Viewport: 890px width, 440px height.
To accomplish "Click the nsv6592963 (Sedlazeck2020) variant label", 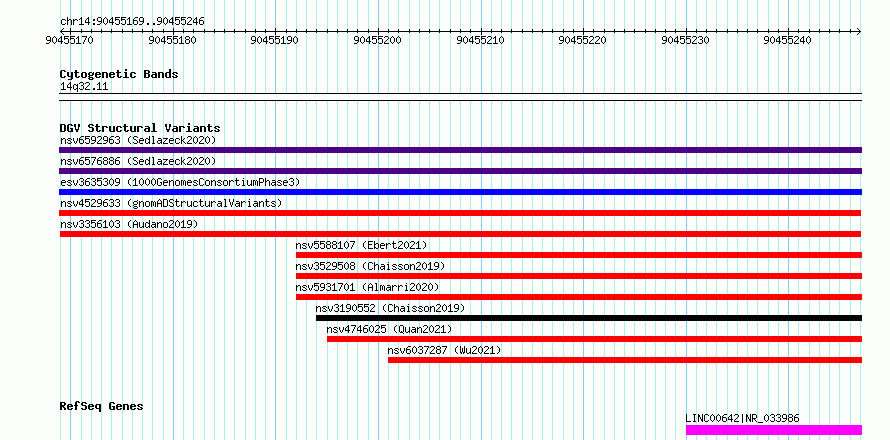I will point(138,140).
